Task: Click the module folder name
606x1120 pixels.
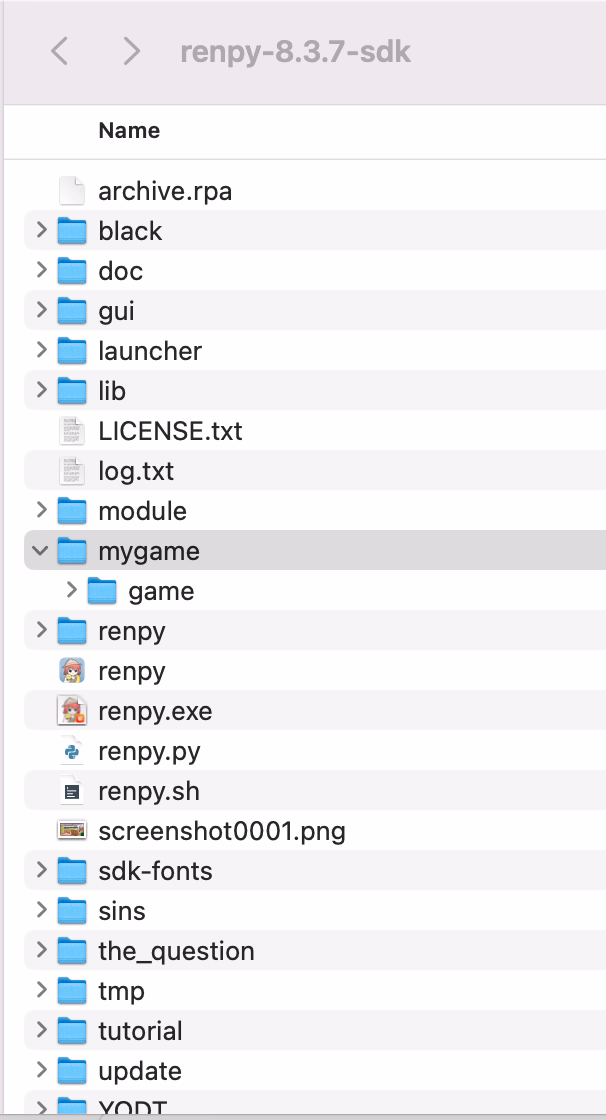Action: (142, 511)
